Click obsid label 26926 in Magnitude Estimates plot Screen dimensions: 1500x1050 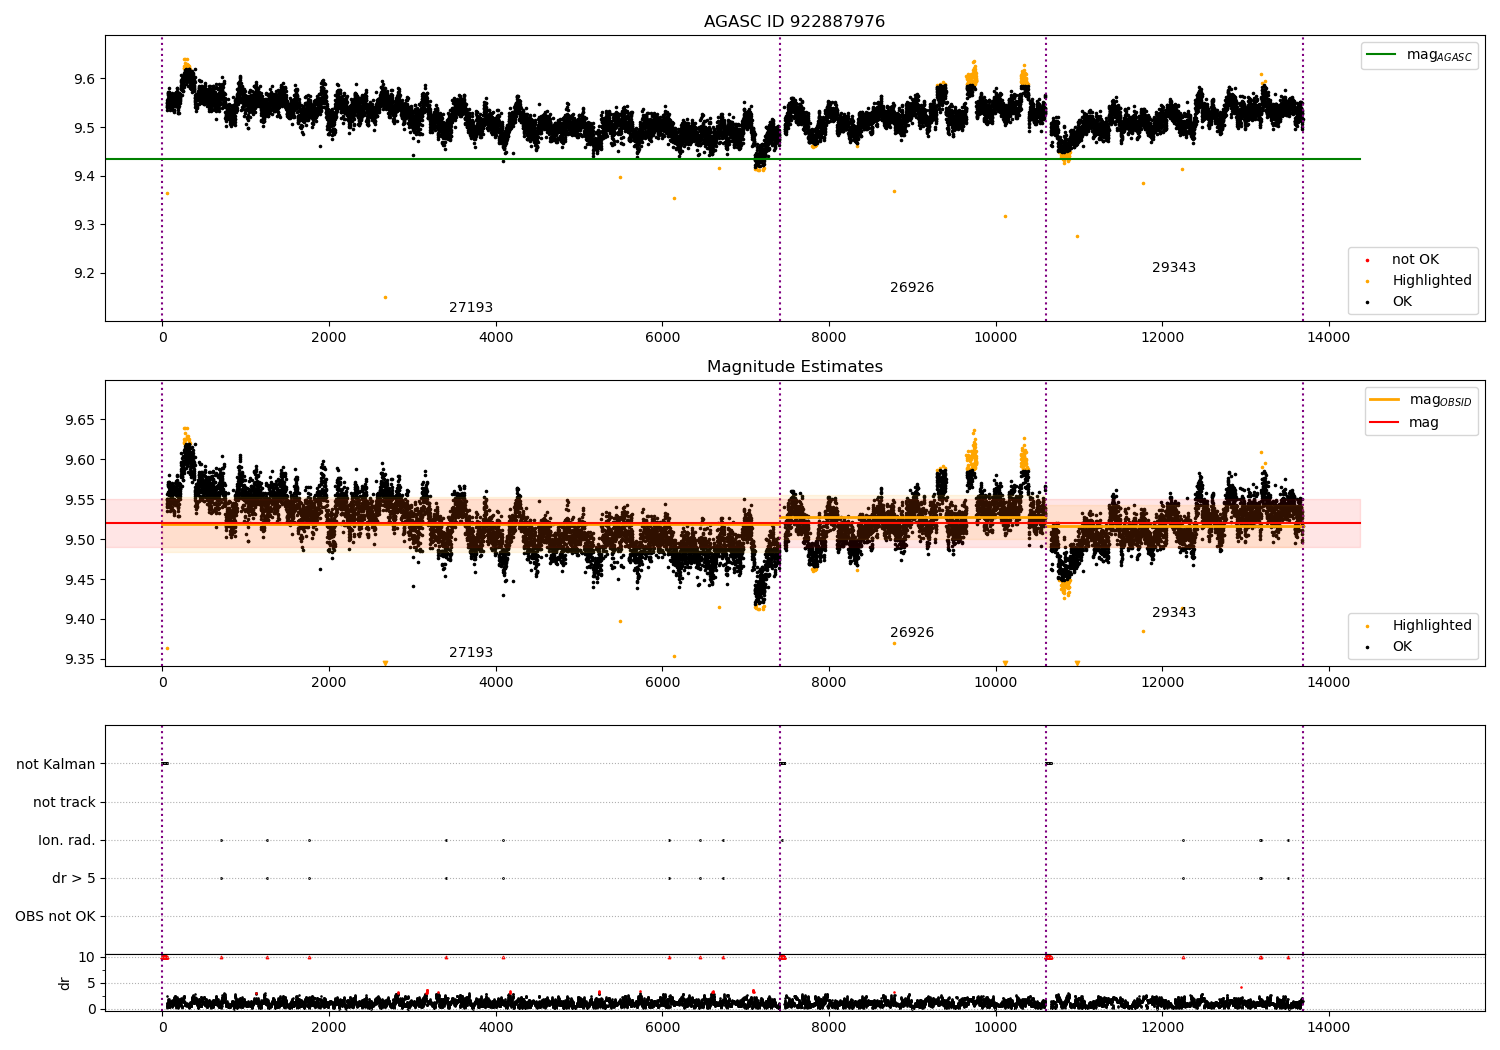click(x=912, y=633)
